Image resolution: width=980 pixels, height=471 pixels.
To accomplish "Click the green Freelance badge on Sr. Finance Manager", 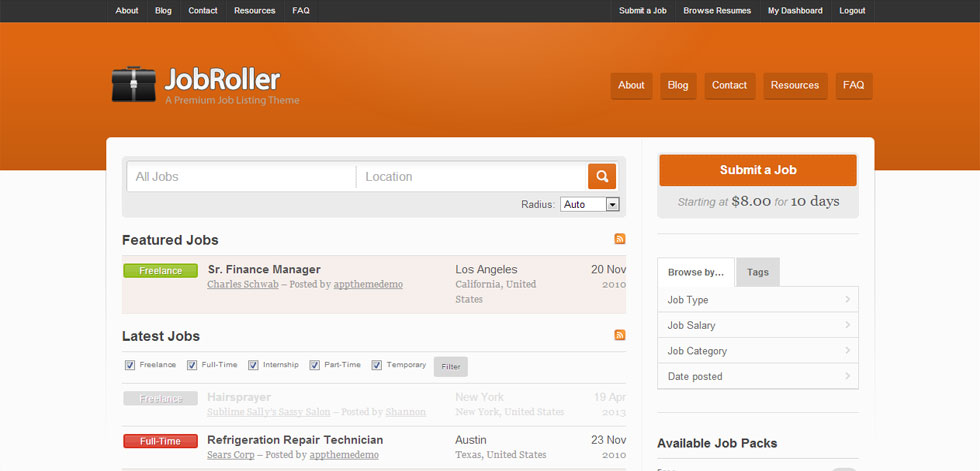I will pyautogui.click(x=161, y=270).
